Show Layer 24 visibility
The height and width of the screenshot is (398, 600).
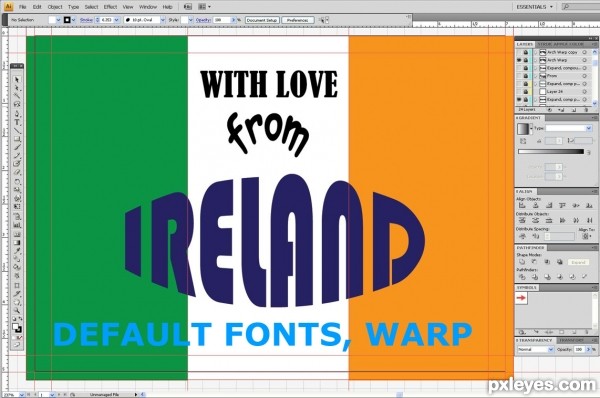519,91
